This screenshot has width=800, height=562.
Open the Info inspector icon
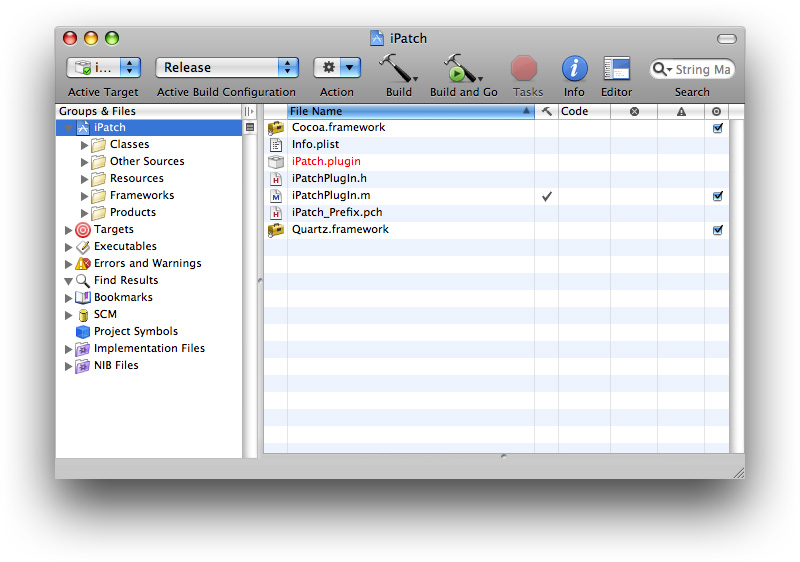point(574,68)
